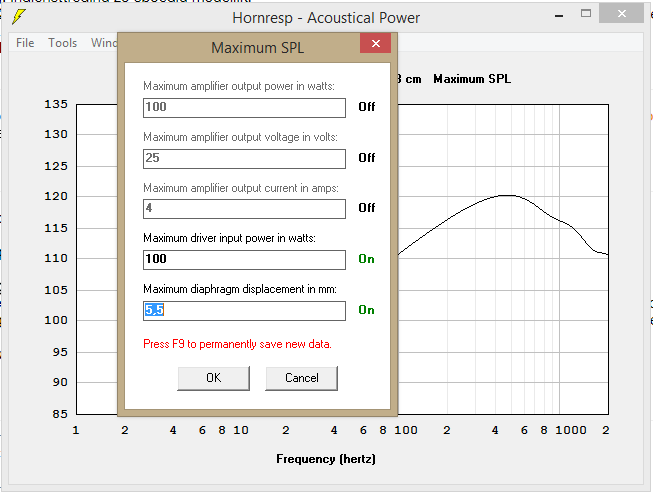
Task: Toggle amplifier output voltage Off label
Action: [x=367, y=158]
